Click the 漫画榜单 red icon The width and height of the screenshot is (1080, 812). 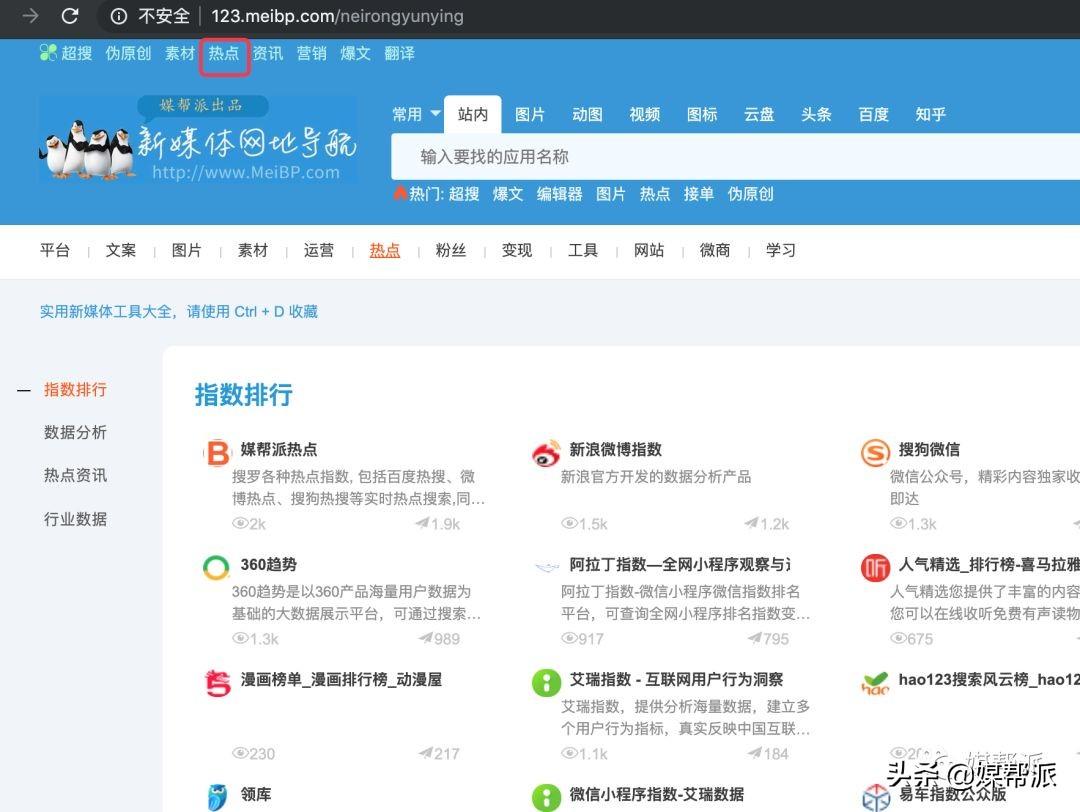tap(218, 682)
